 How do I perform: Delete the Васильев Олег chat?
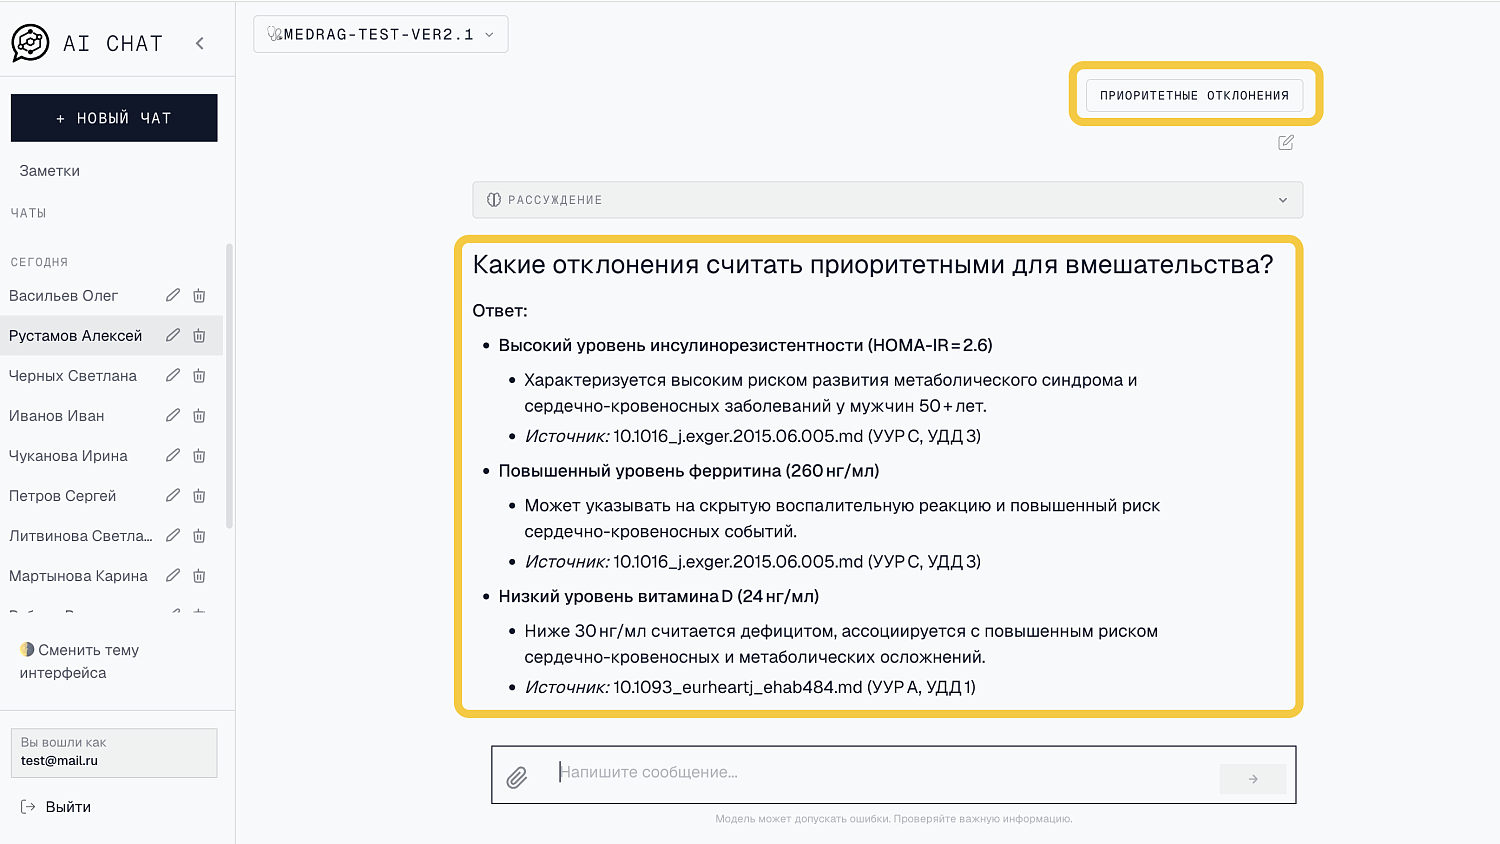199,296
